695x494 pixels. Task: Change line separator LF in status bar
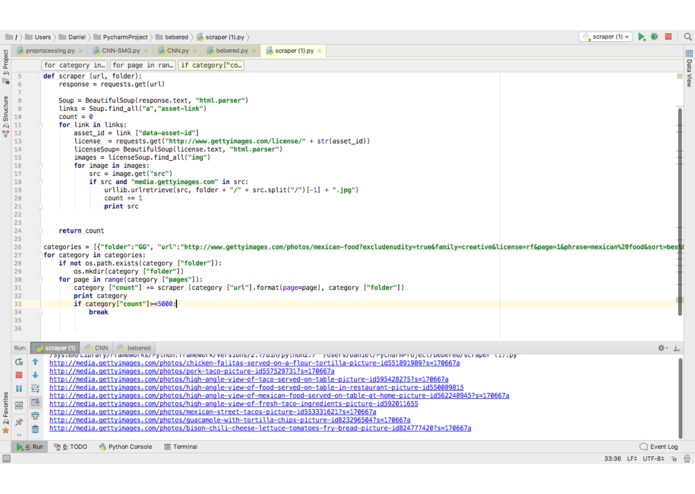(633, 459)
